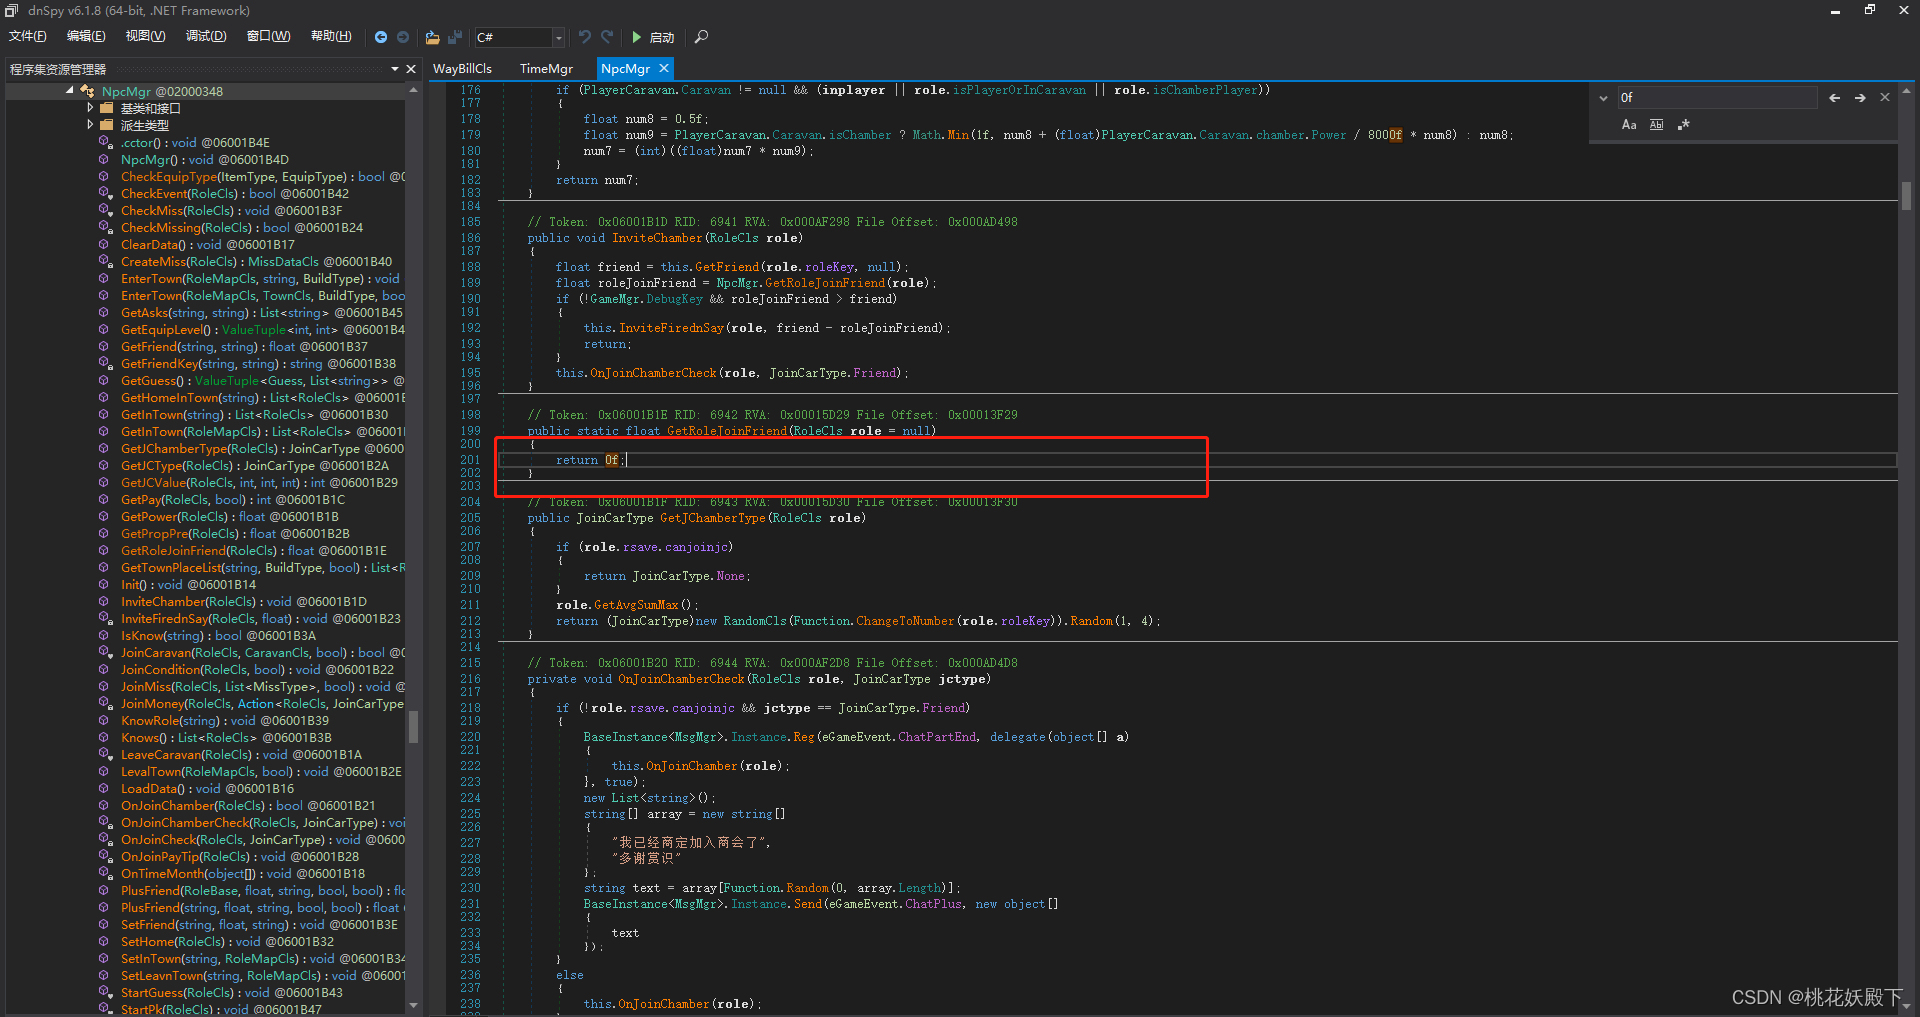Expand find bar to show replace
The width and height of the screenshot is (1920, 1017).
(x=1603, y=98)
